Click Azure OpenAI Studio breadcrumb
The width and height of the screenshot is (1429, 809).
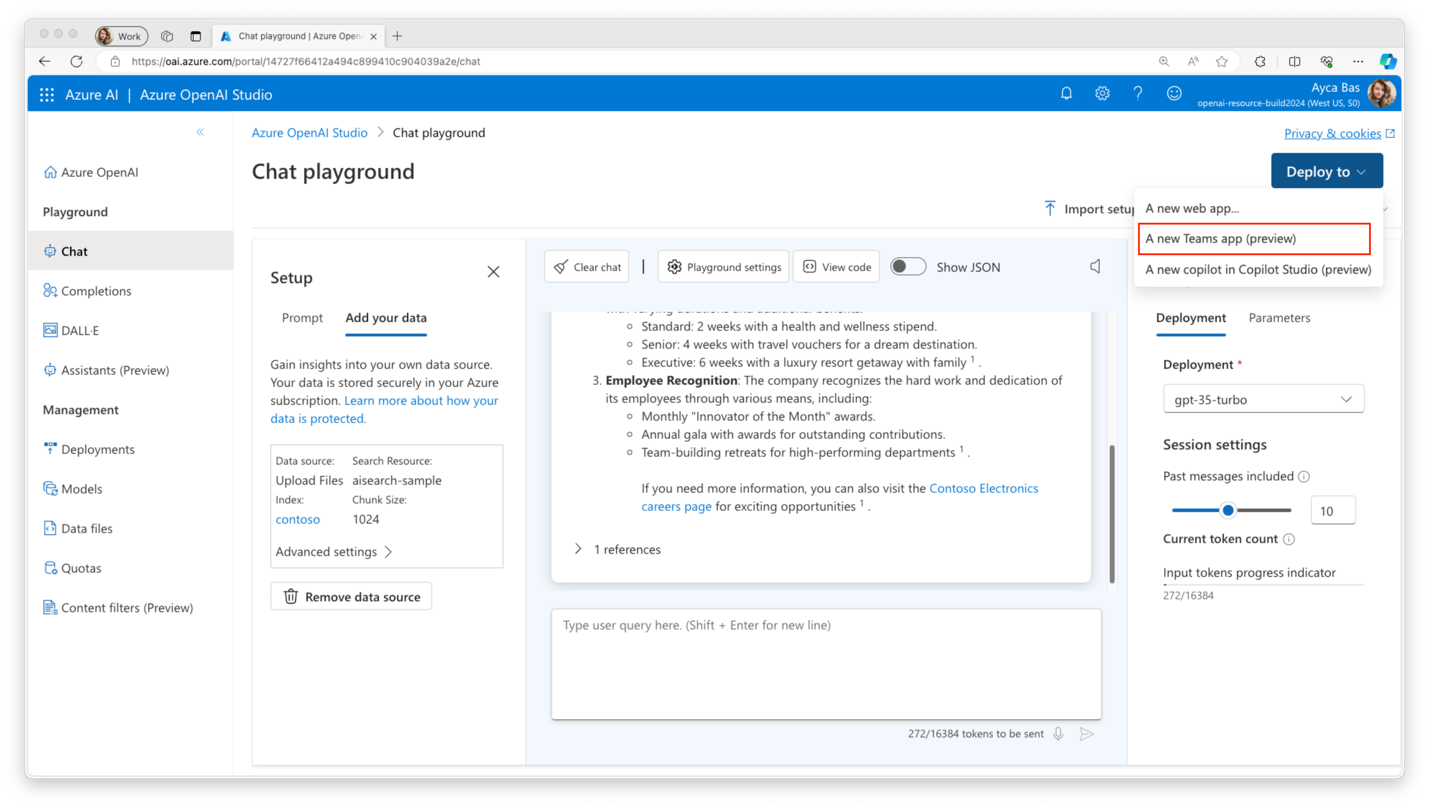tap(309, 132)
